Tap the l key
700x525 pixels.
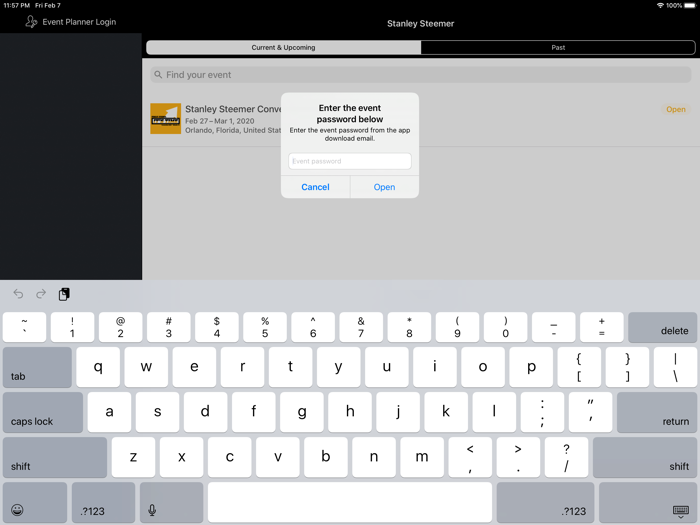[x=494, y=412]
